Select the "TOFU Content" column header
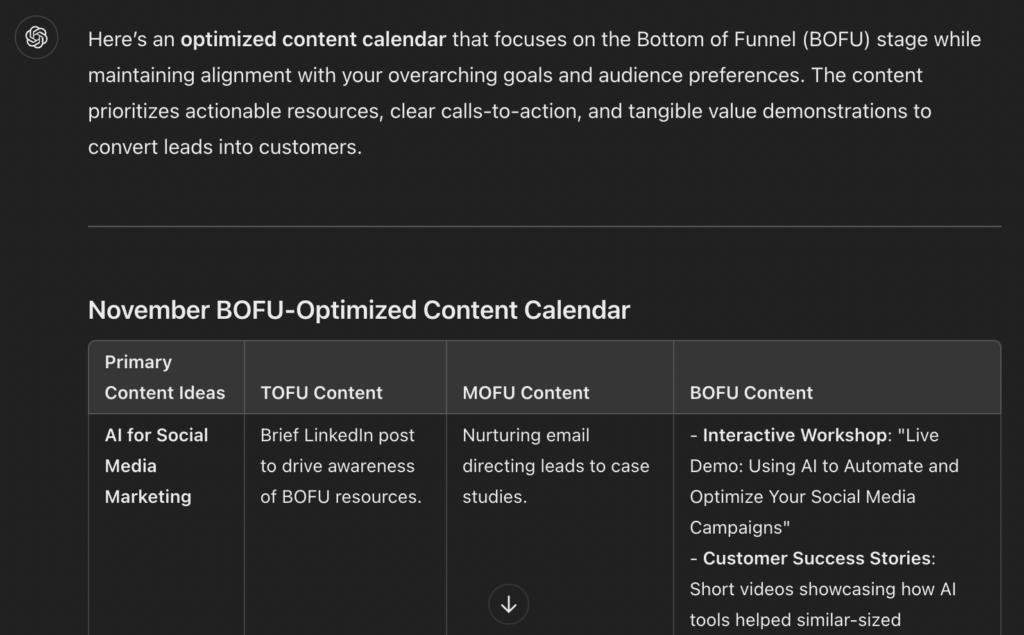 (321, 393)
